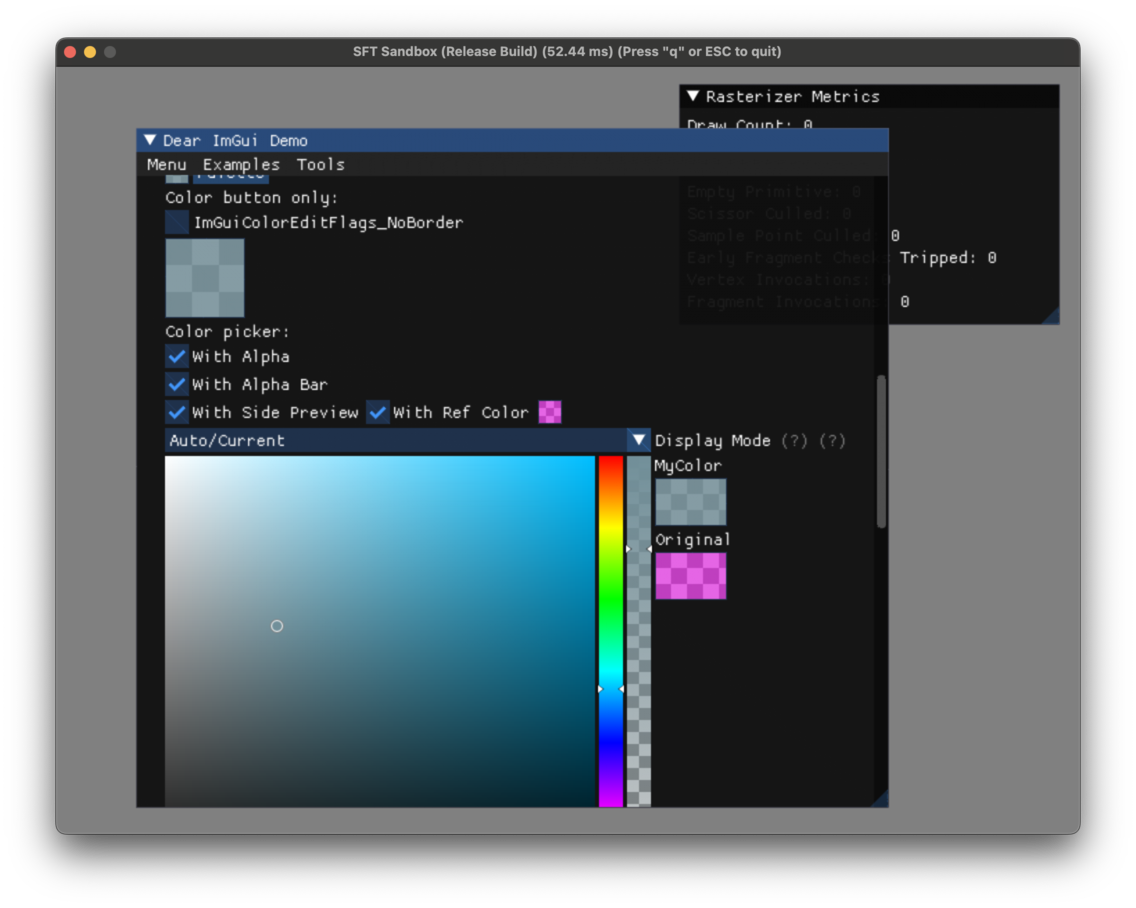This screenshot has width=1136, height=908.
Task: Click the rainbow hue bar
Action: [611, 631]
